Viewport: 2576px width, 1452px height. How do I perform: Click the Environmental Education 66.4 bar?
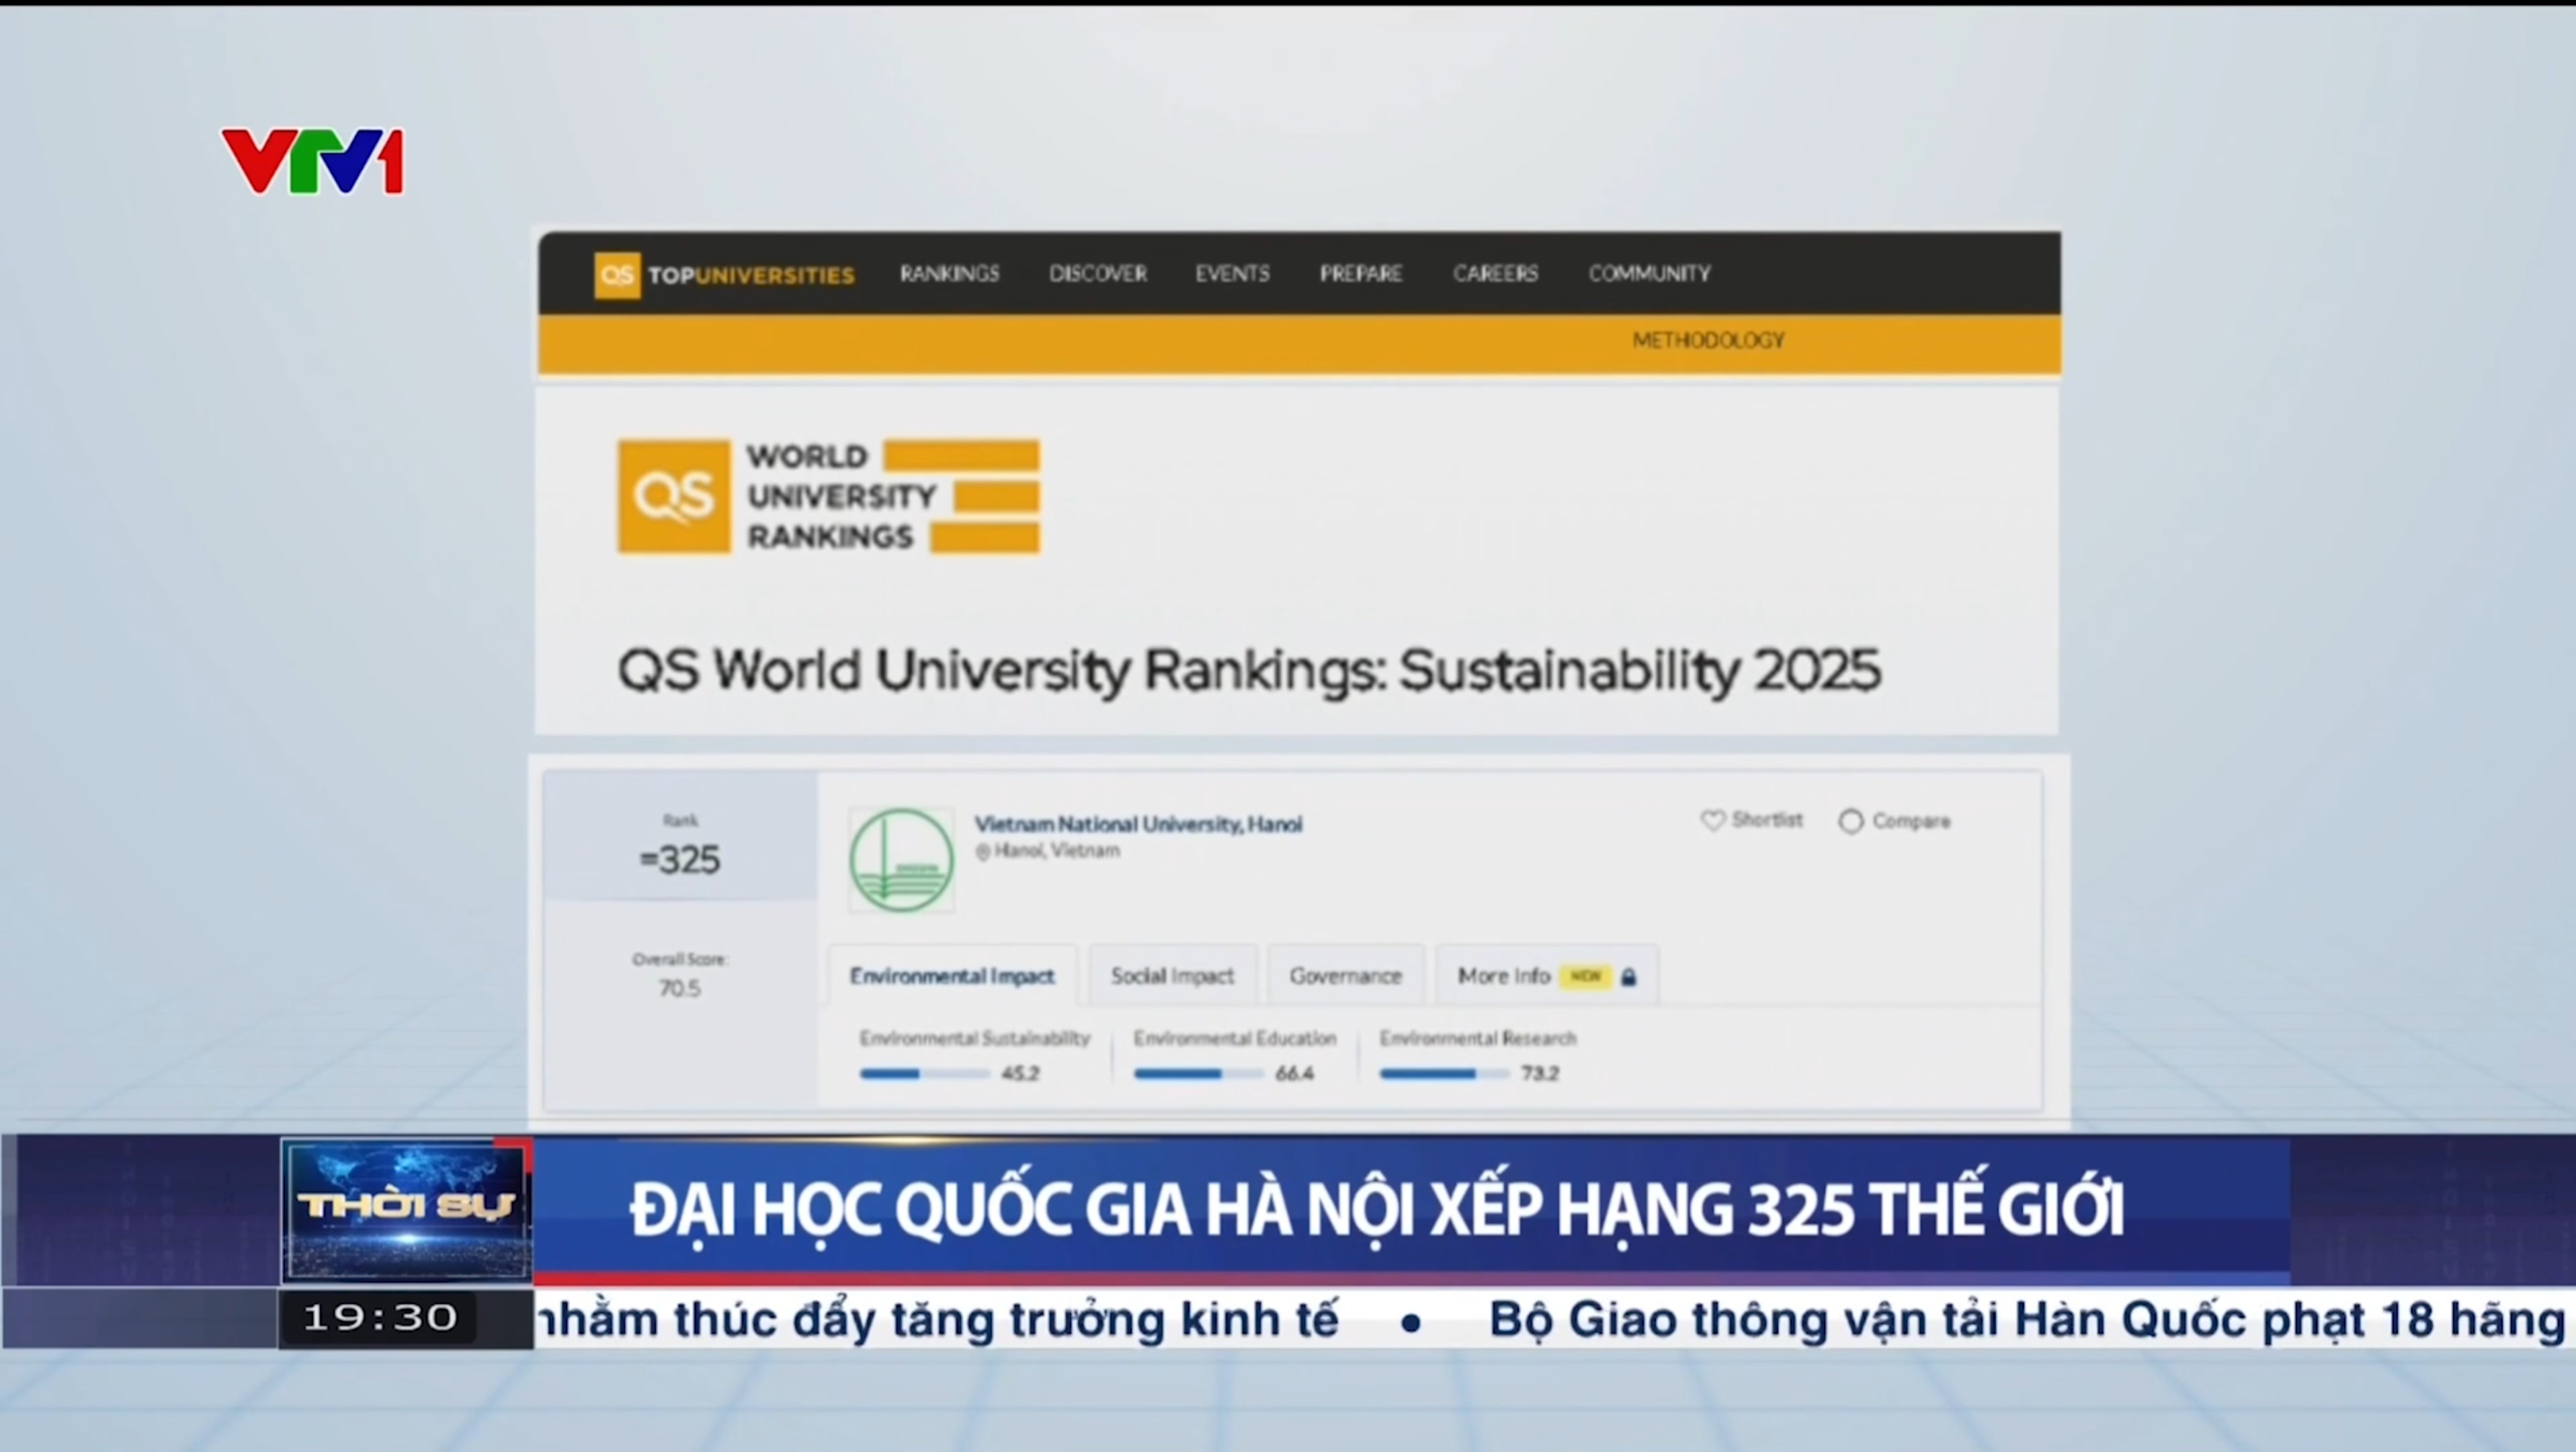(x=1198, y=1074)
